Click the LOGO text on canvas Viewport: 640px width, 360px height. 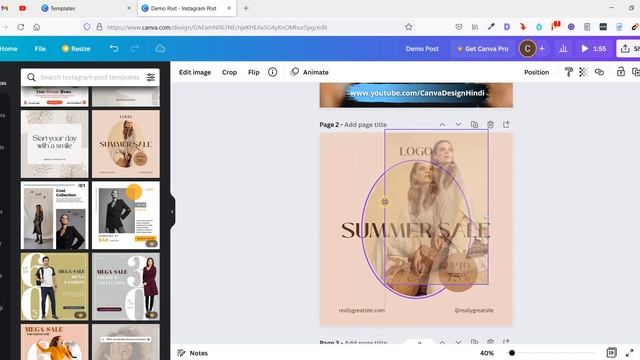coord(416,151)
